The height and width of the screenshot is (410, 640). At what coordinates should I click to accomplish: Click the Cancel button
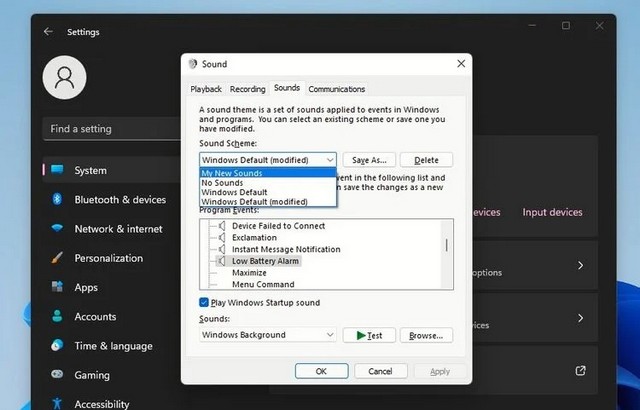pos(380,371)
